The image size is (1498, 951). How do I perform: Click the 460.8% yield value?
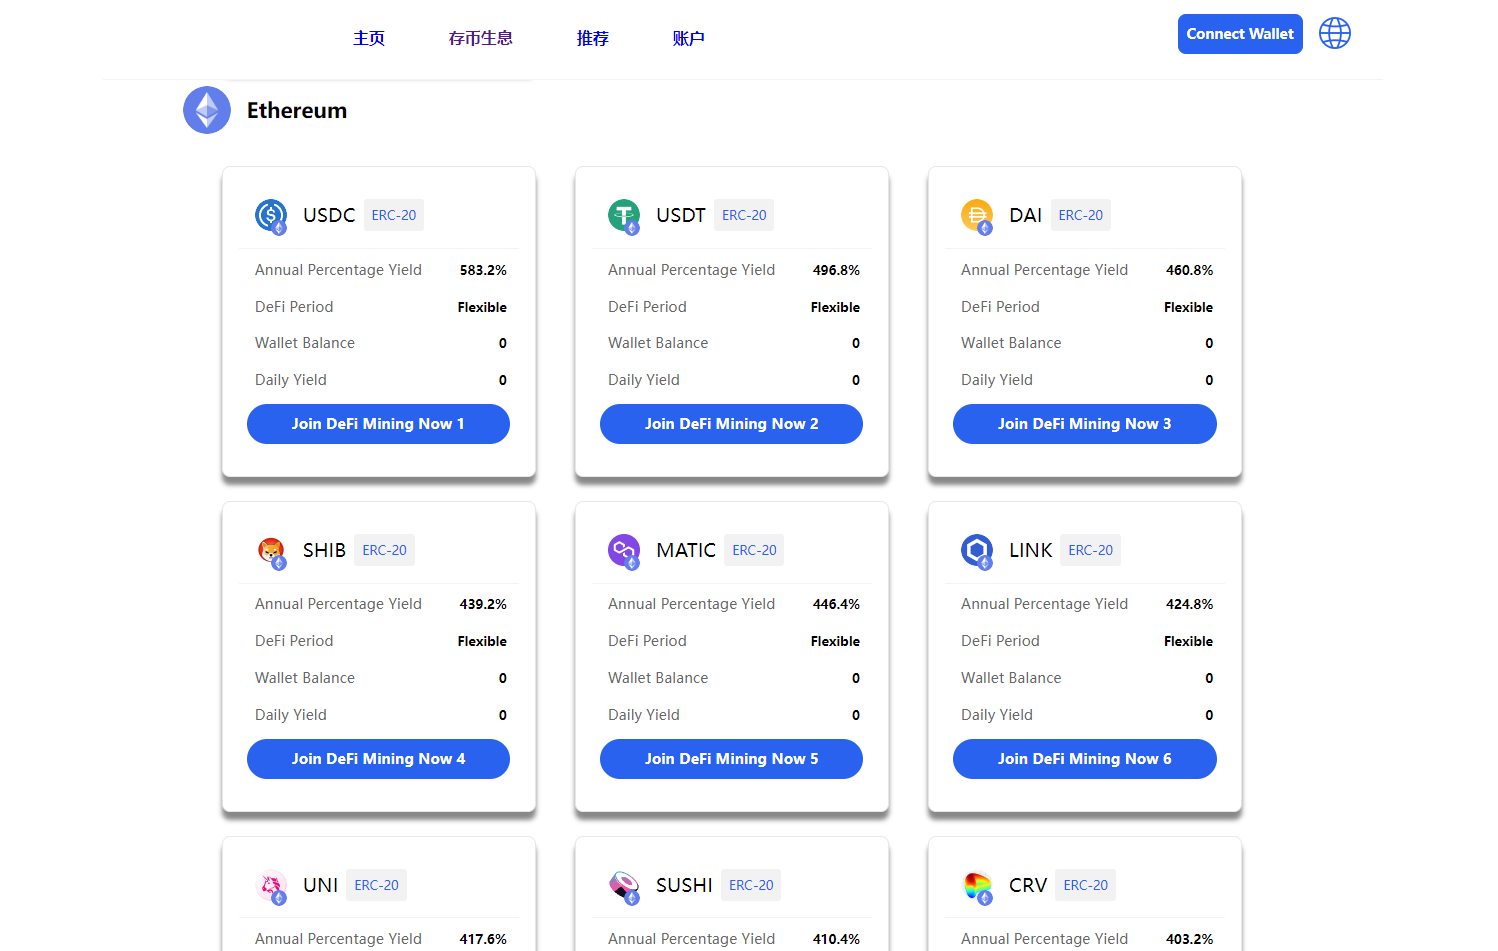[1189, 270]
